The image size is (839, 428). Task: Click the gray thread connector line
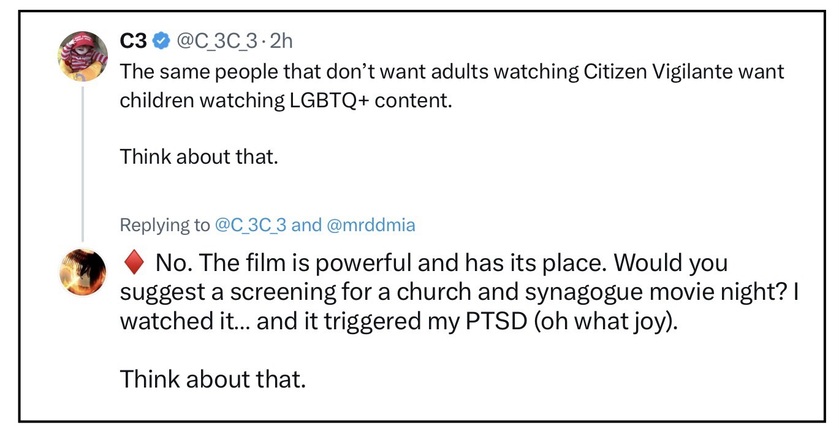(83, 164)
